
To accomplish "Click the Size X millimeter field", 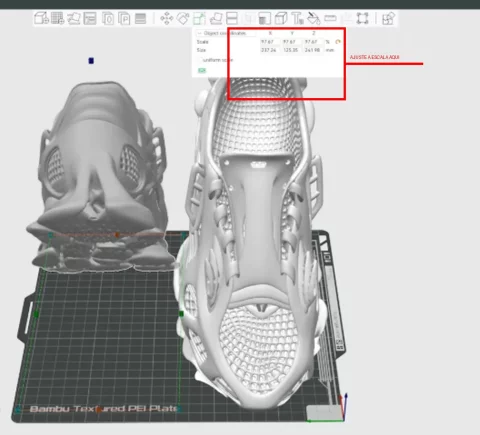I will click(269, 50).
